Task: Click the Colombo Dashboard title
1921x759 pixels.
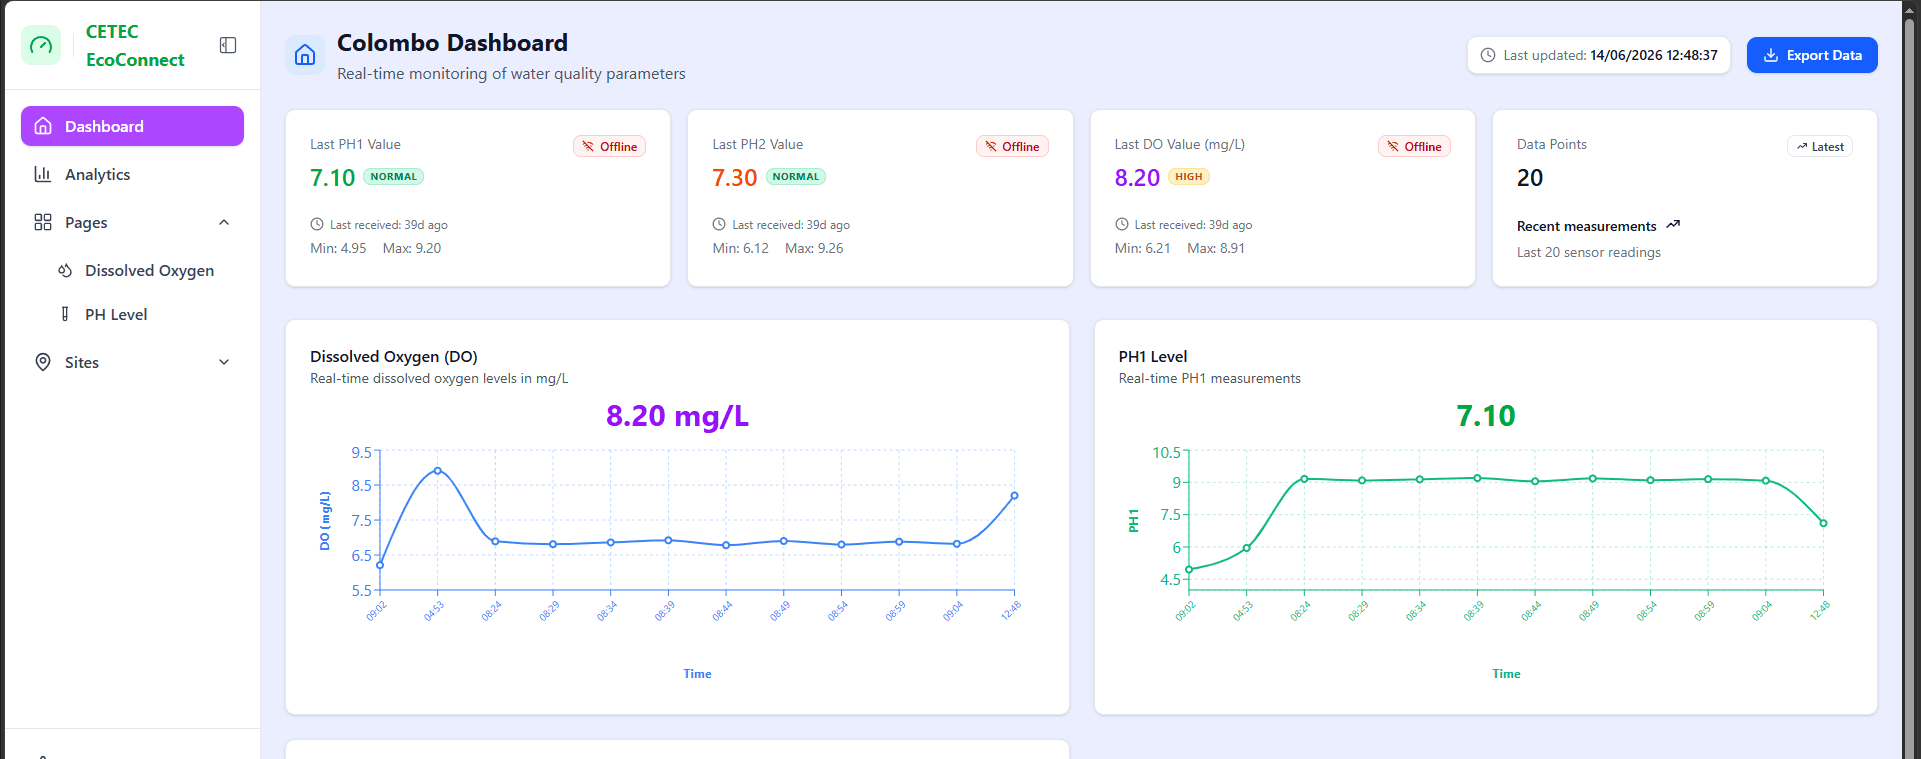Action: point(452,43)
